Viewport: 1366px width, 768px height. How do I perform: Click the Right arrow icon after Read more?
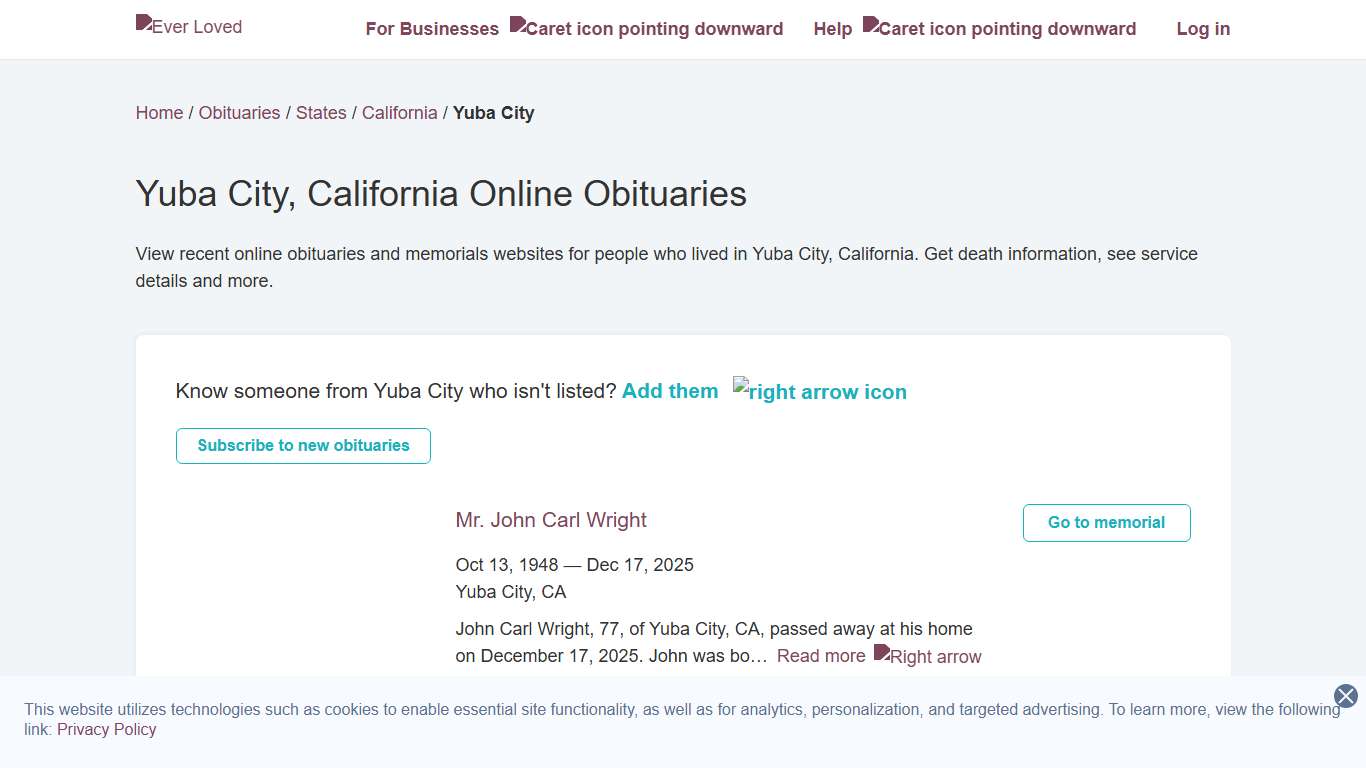point(928,656)
